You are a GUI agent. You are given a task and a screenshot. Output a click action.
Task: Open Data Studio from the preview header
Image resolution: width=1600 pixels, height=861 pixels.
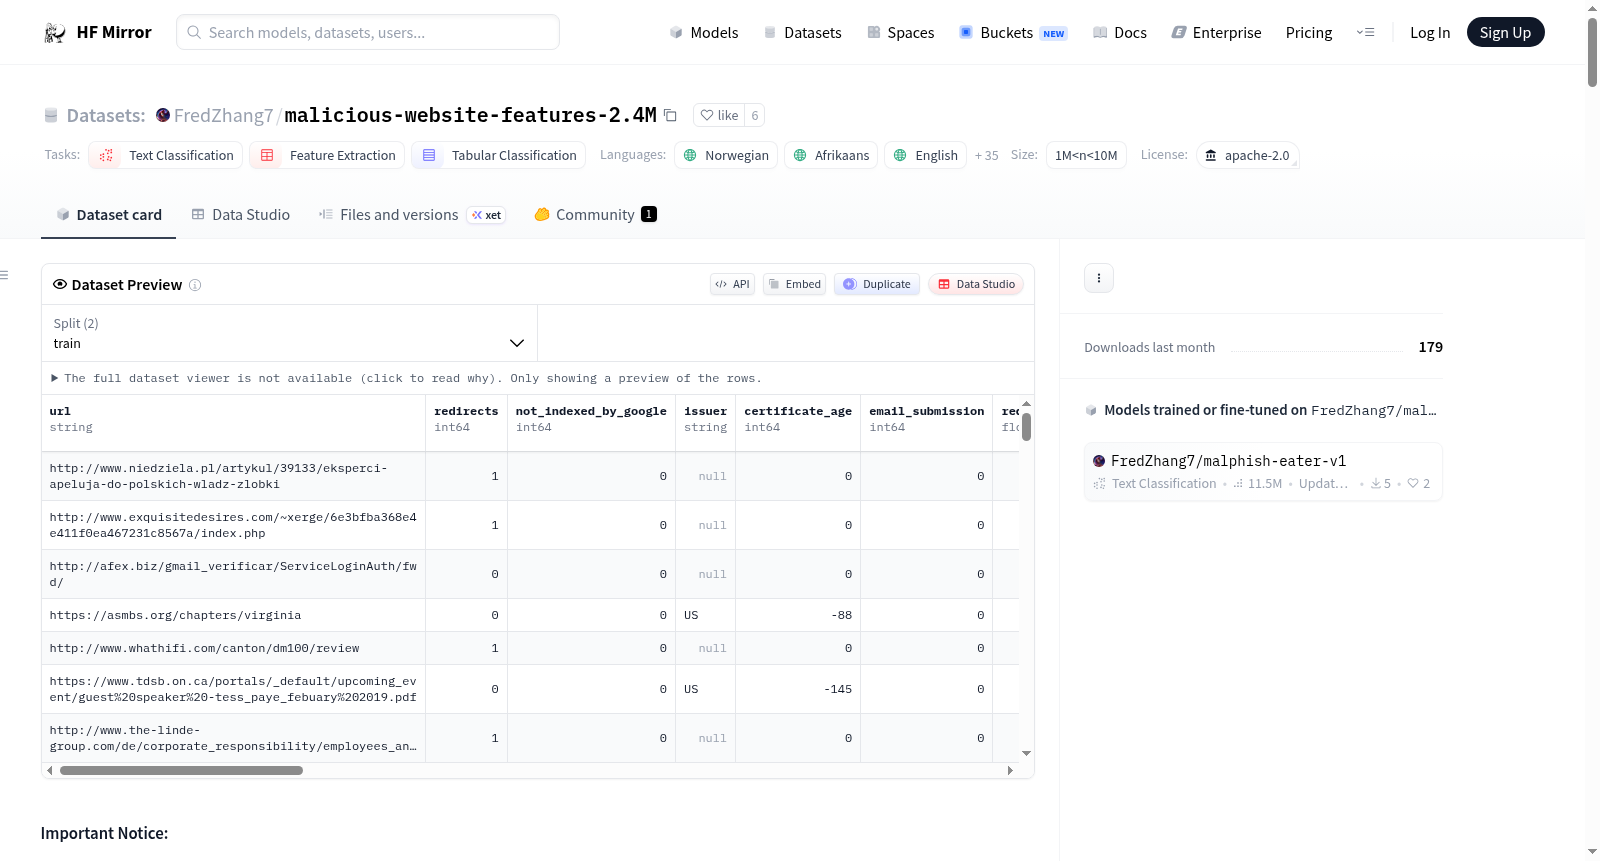(976, 284)
